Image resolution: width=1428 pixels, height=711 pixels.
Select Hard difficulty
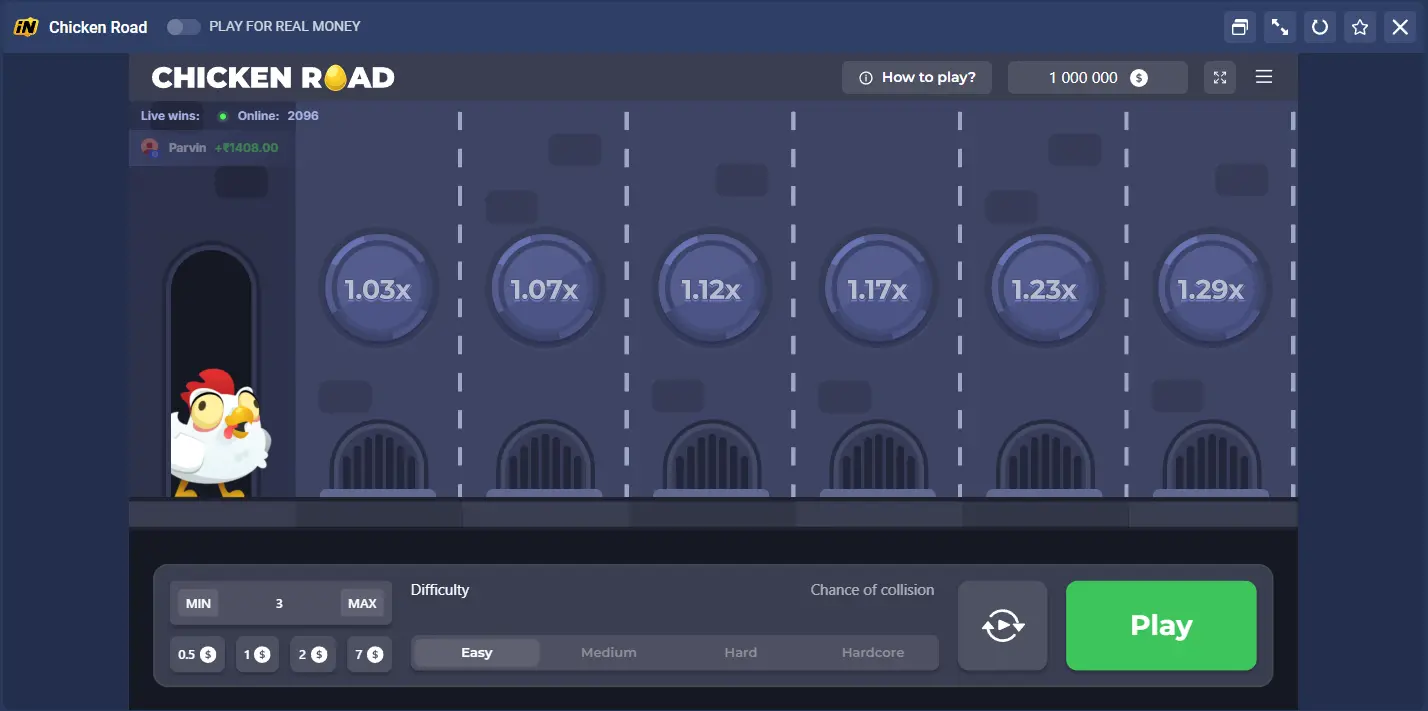740,653
